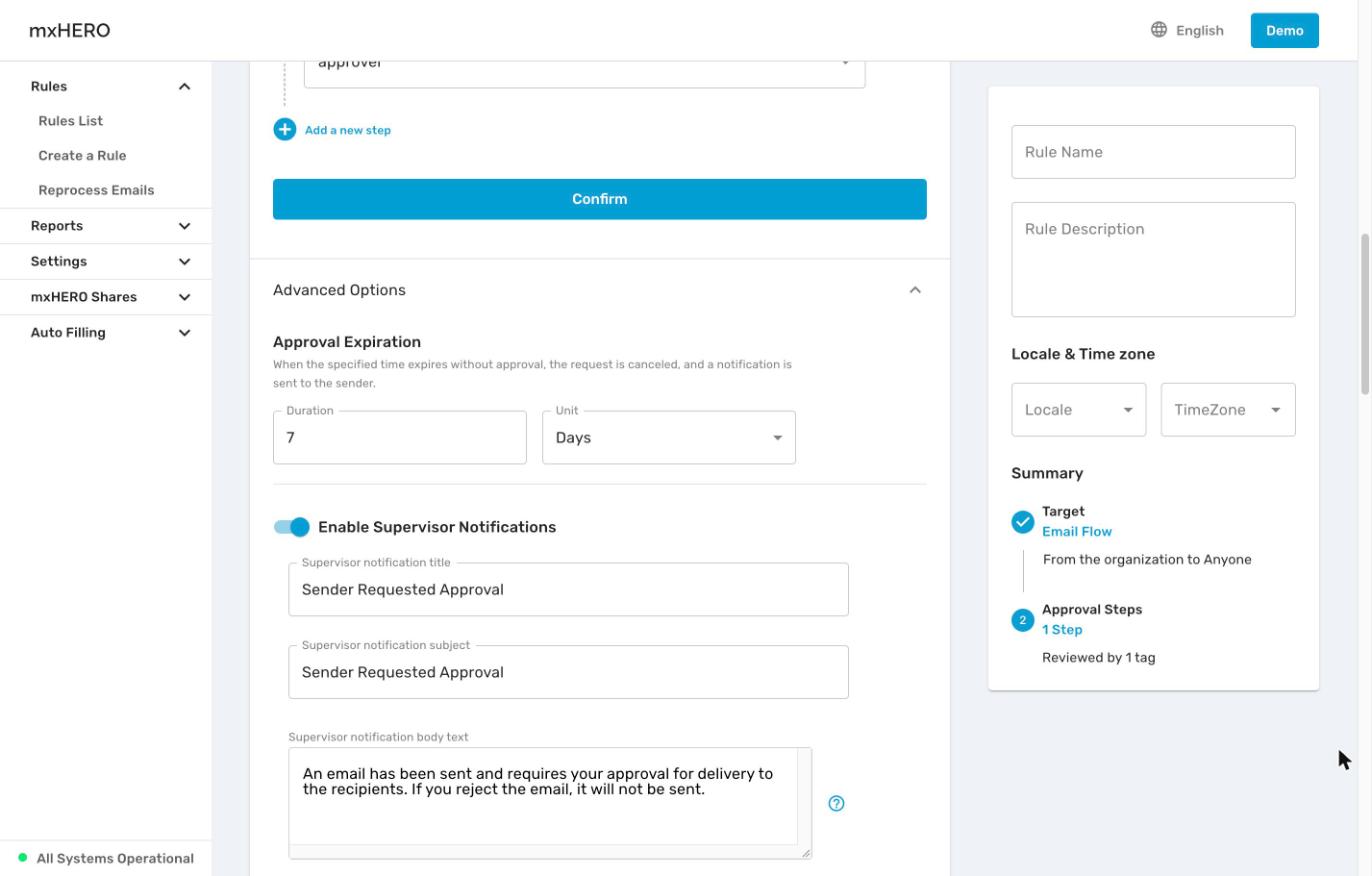Expand the Reports sidebar section

pyautogui.click(x=184, y=226)
